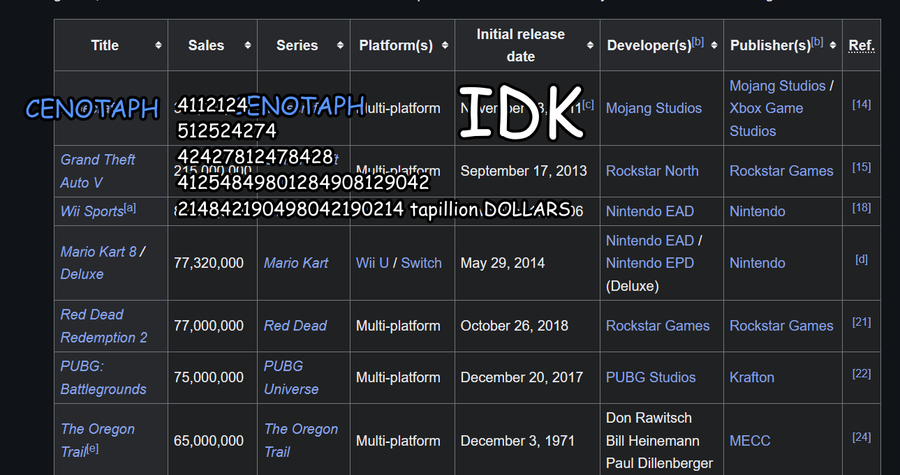Open the Red Dead Redemption 2 title link
The height and width of the screenshot is (475, 900).
(104, 326)
